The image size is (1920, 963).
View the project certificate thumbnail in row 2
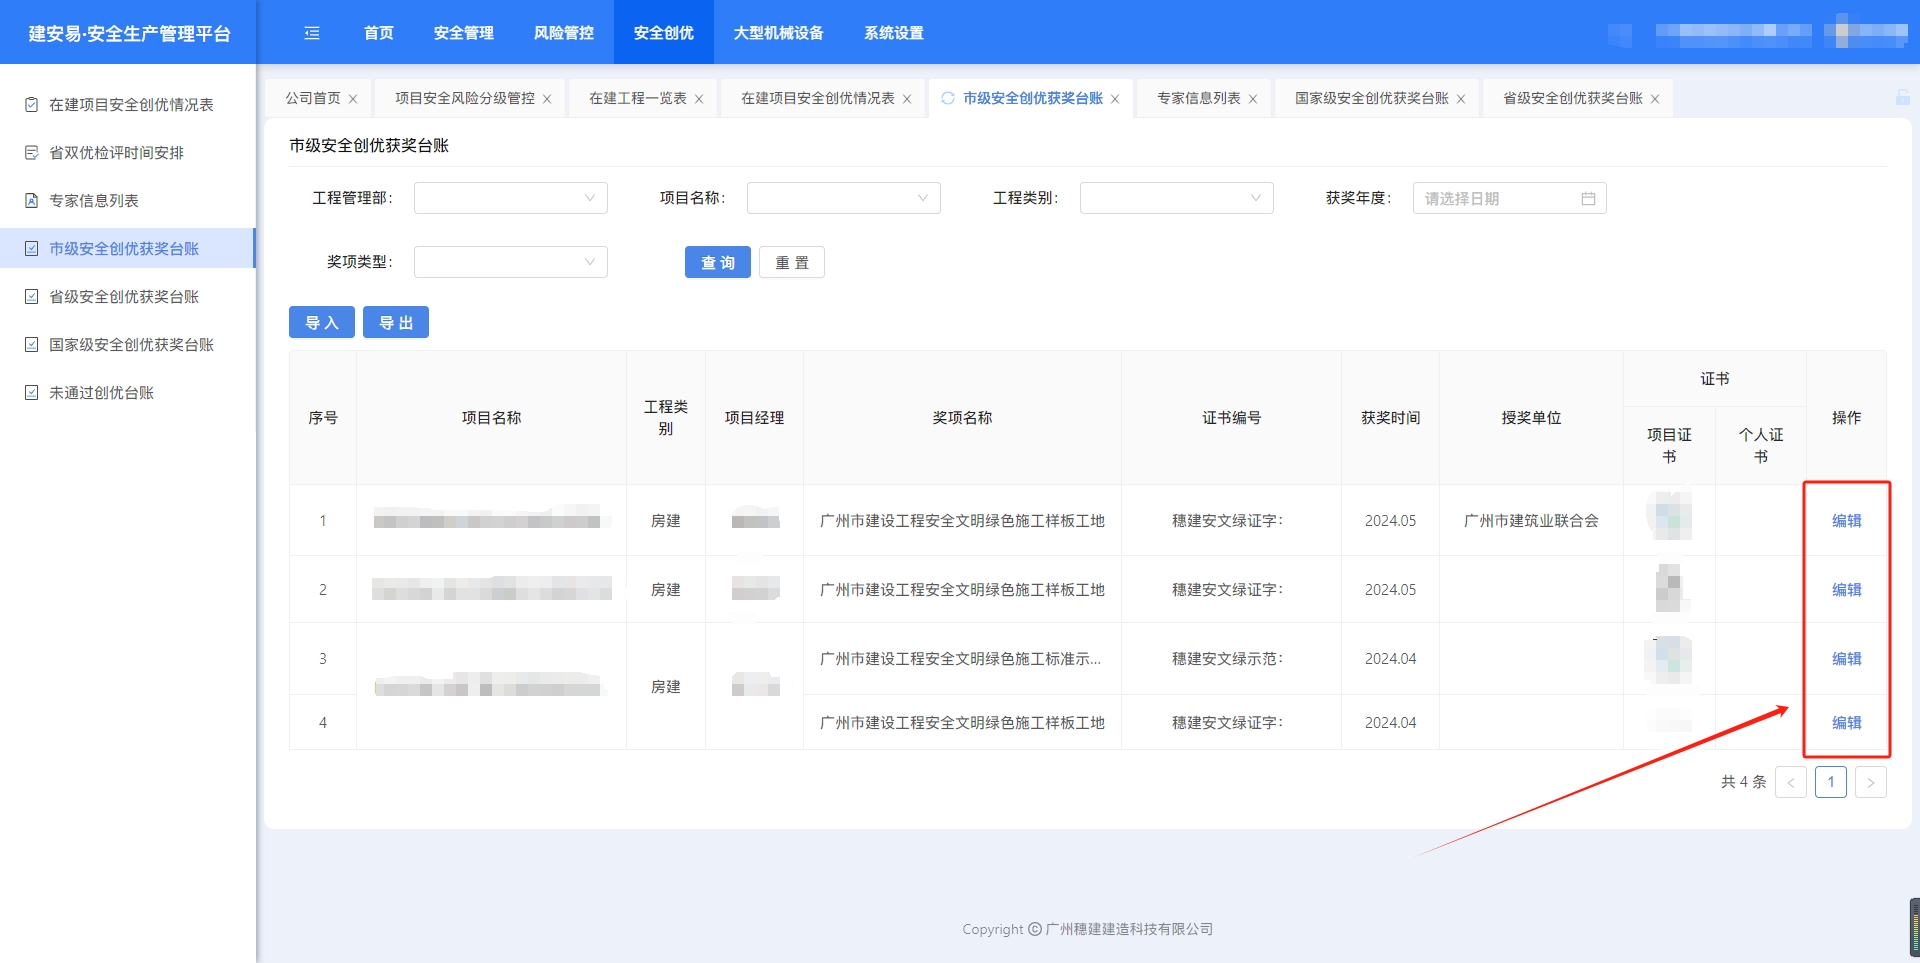(x=1668, y=589)
